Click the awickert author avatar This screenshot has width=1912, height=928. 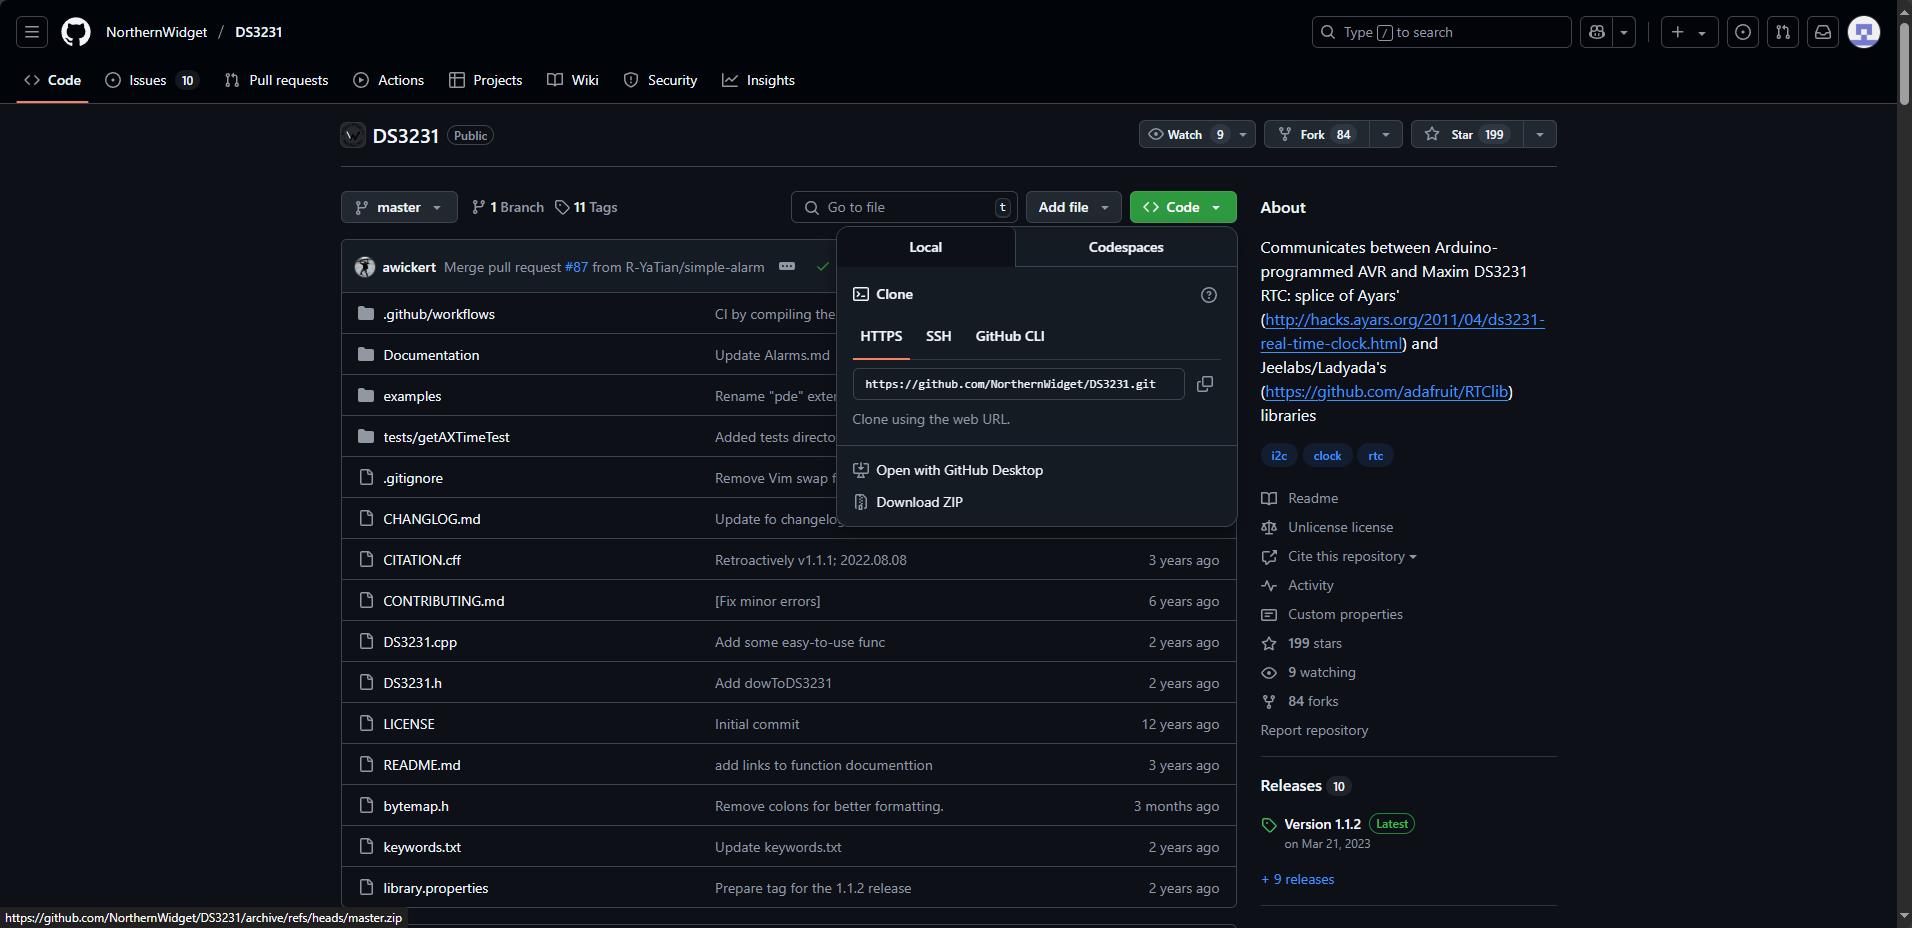[365, 267]
